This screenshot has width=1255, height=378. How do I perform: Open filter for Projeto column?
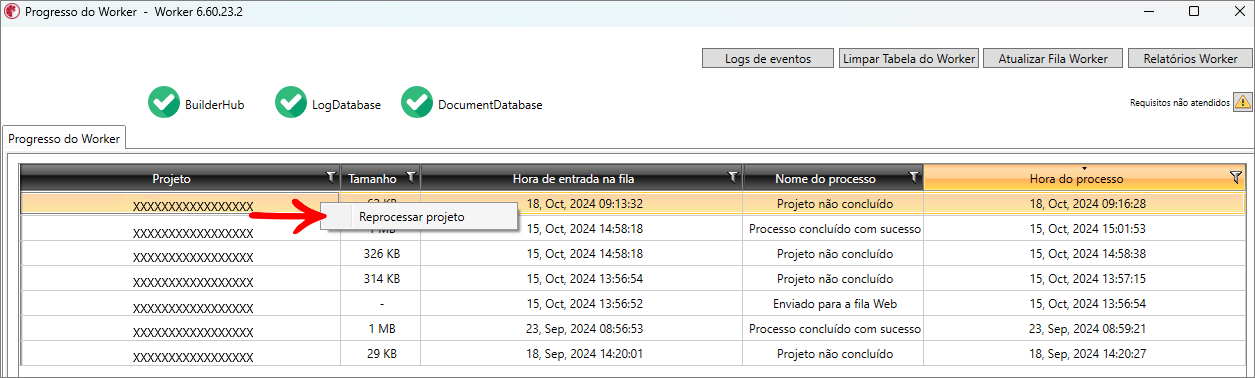tap(331, 176)
